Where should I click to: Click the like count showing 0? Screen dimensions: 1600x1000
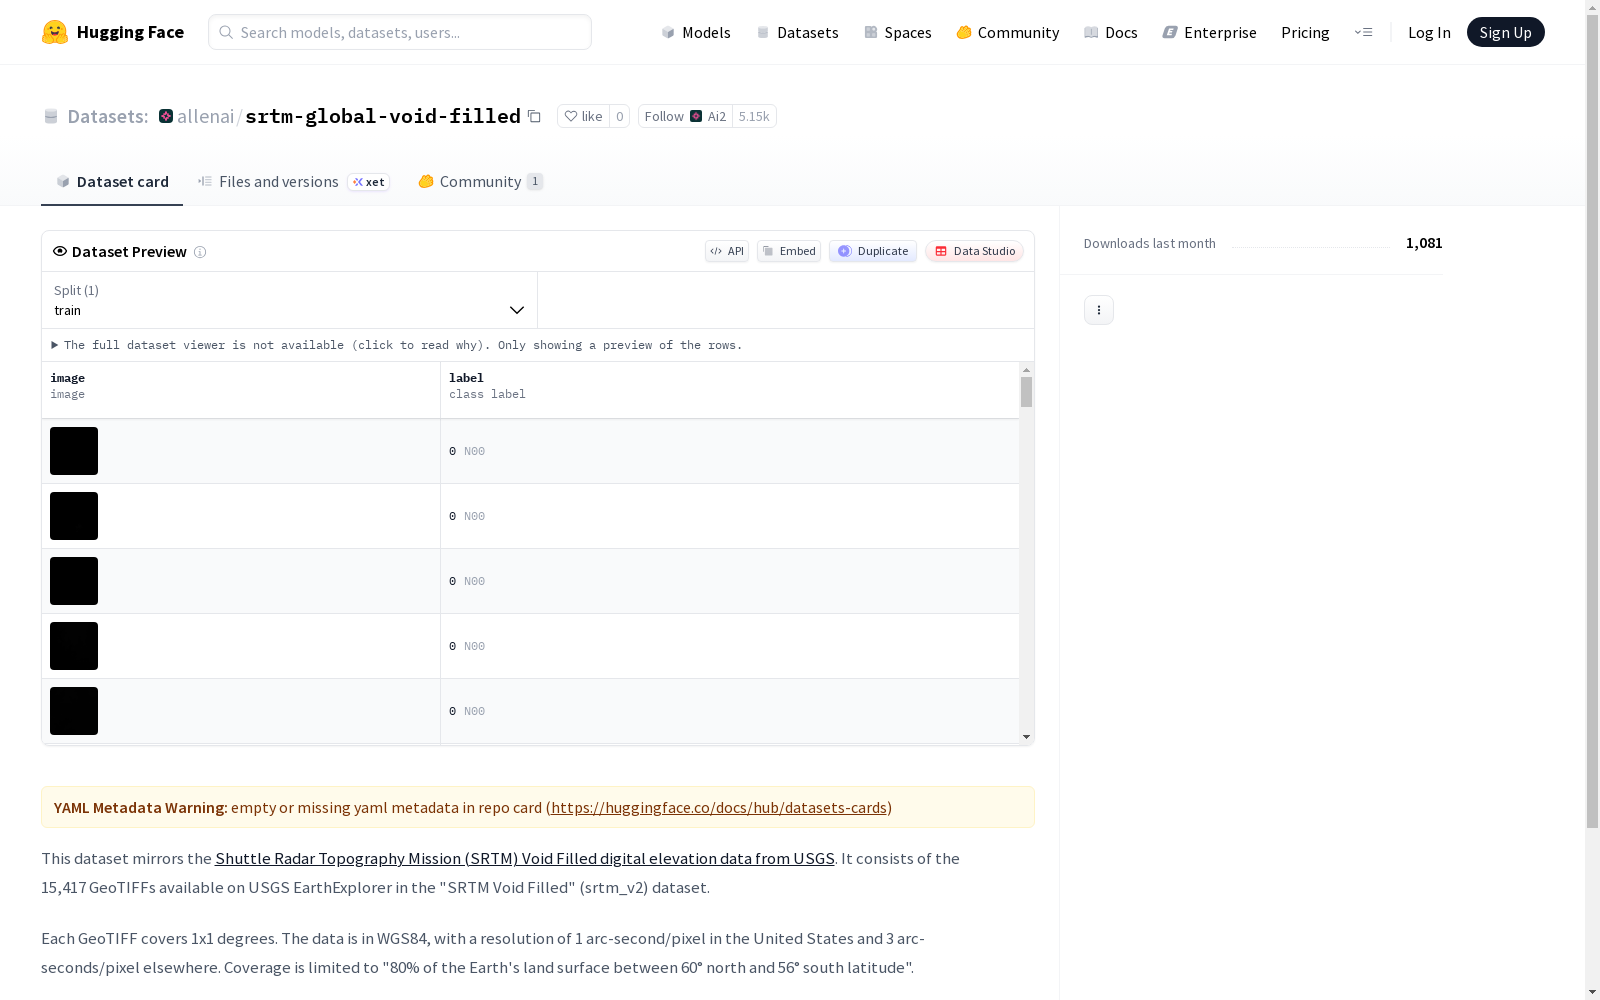[x=620, y=116]
